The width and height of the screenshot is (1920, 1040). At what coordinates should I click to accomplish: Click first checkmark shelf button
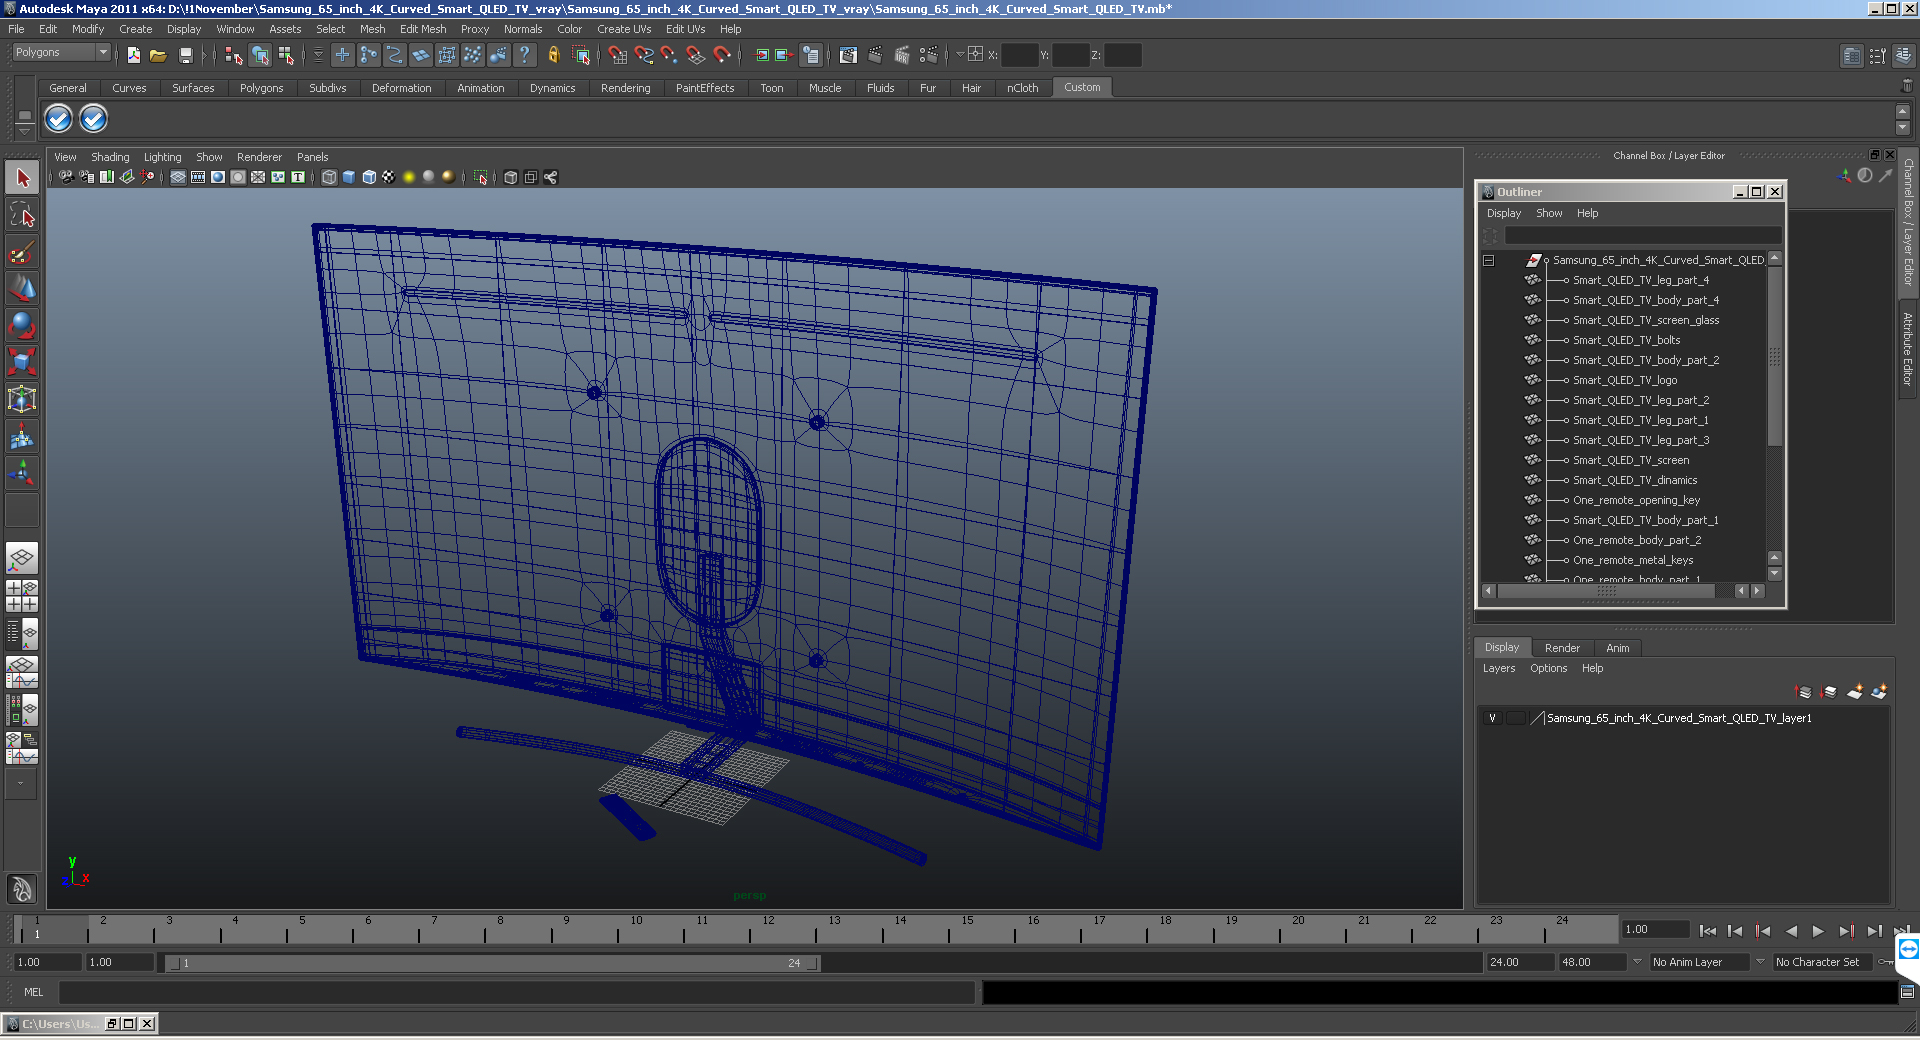[59, 119]
